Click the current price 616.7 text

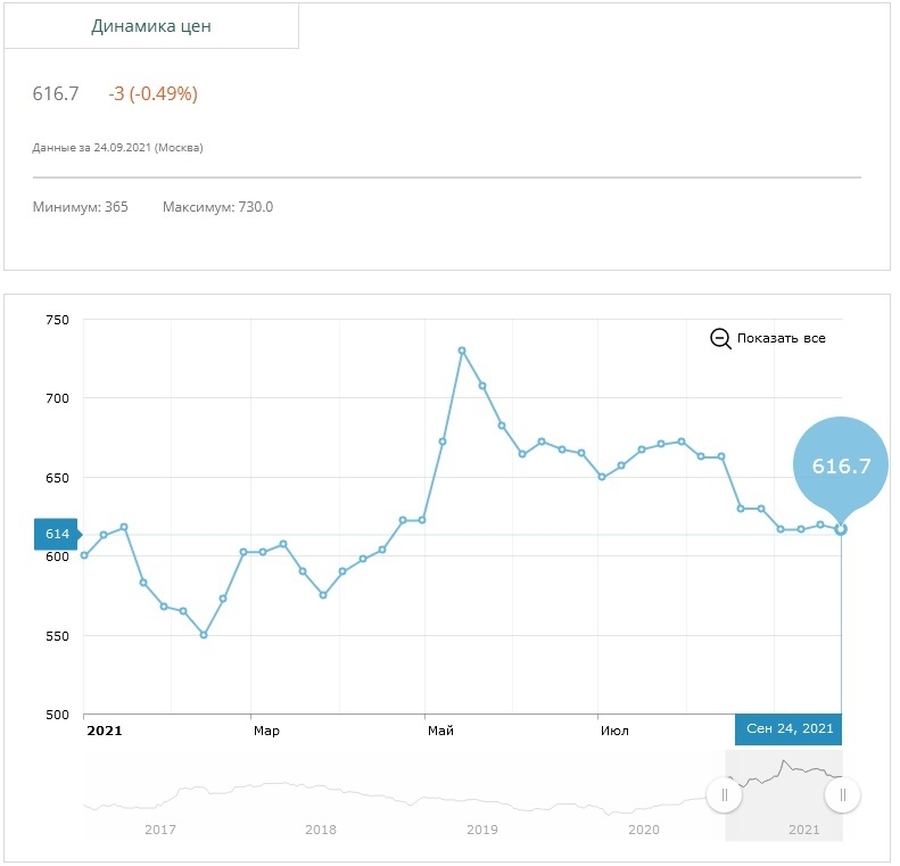tap(56, 94)
